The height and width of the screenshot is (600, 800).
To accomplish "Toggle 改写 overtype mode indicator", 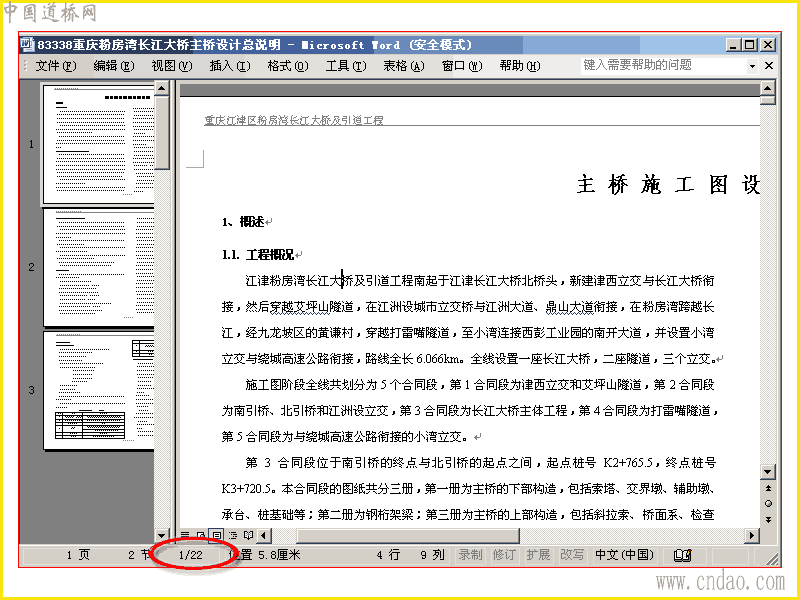I will pyautogui.click(x=572, y=555).
